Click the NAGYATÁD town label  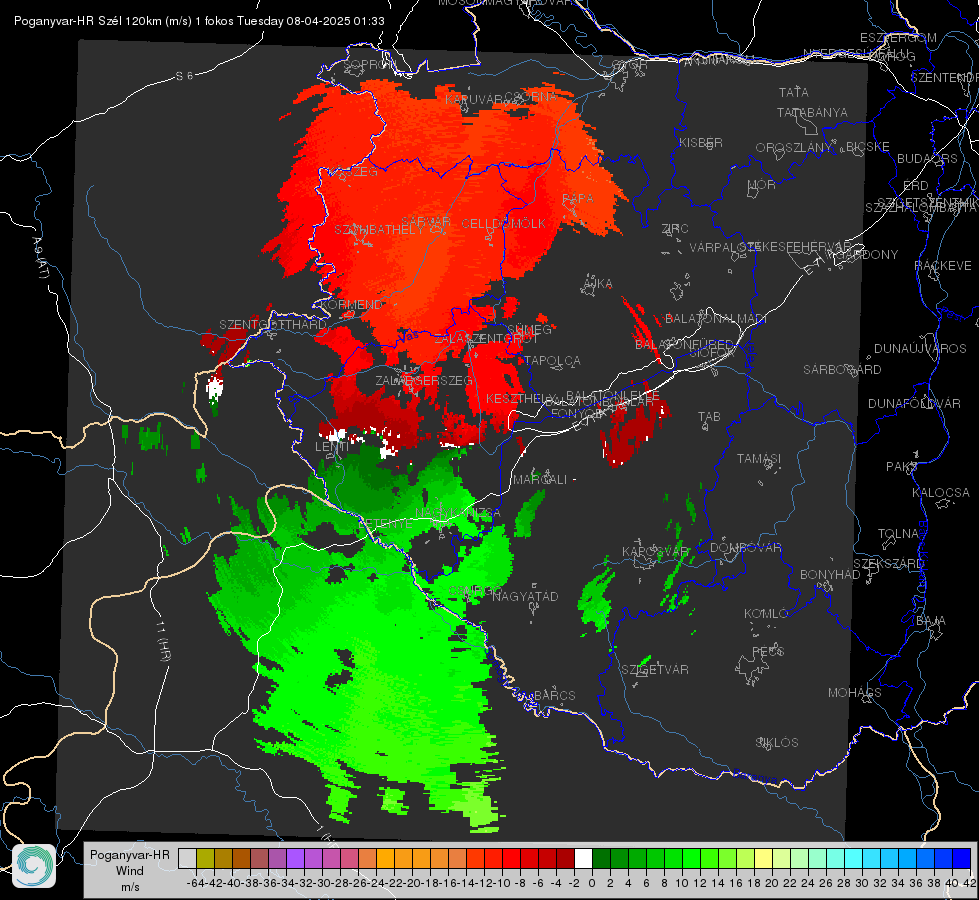coord(525,596)
